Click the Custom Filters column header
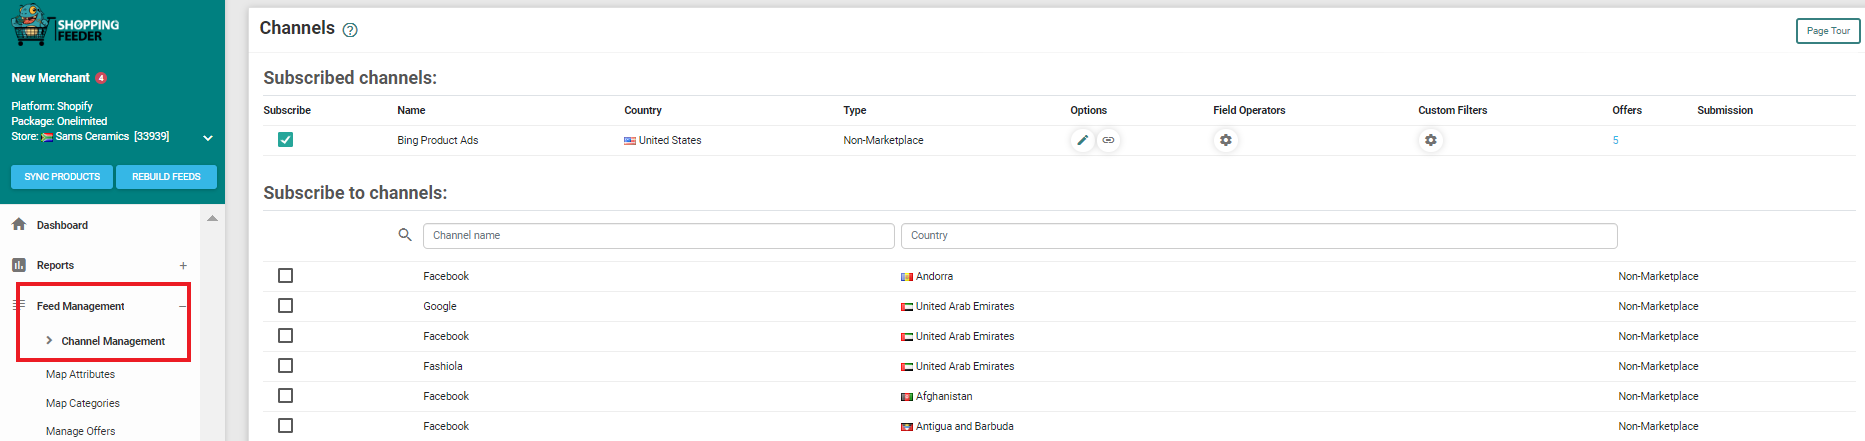The image size is (1865, 441). coord(1452,110)
